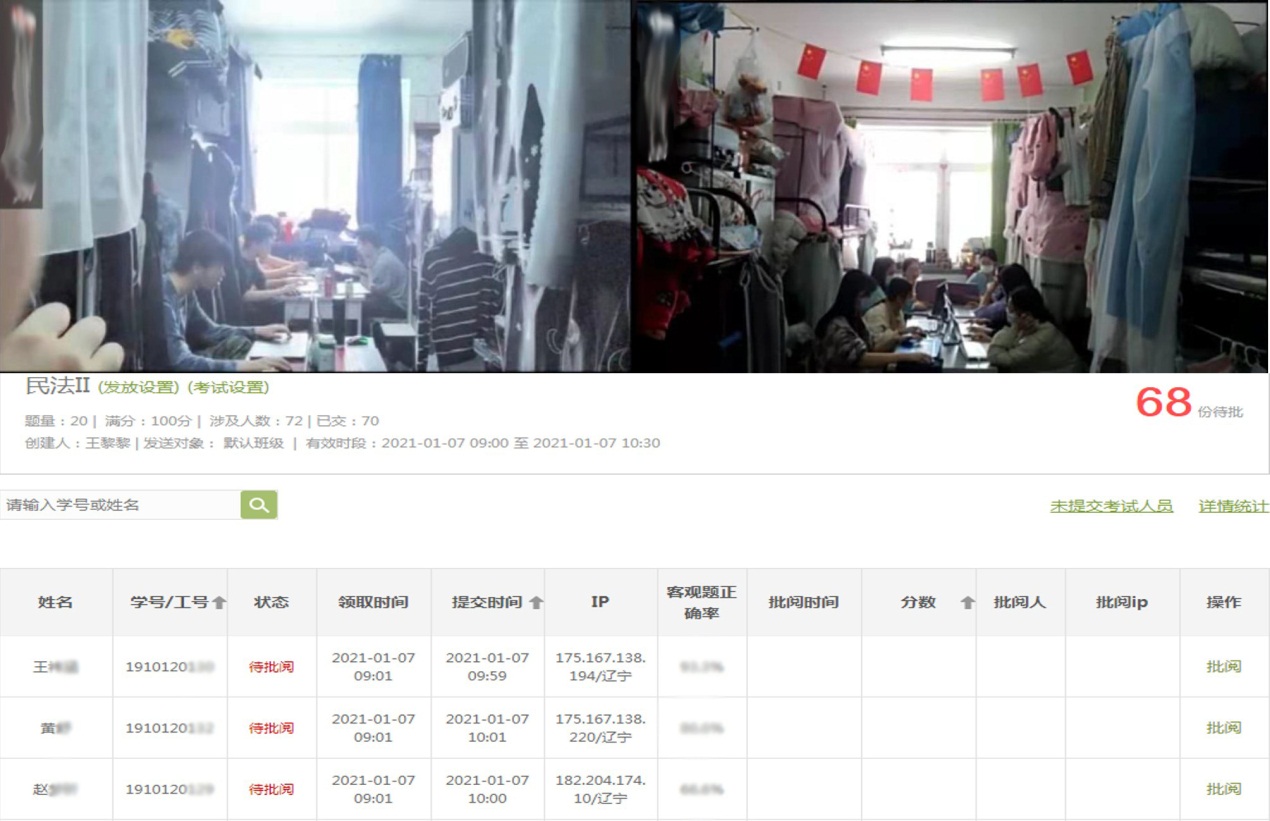
Task: Click the 学号或姓名 search input field
Action: [120, 505]
